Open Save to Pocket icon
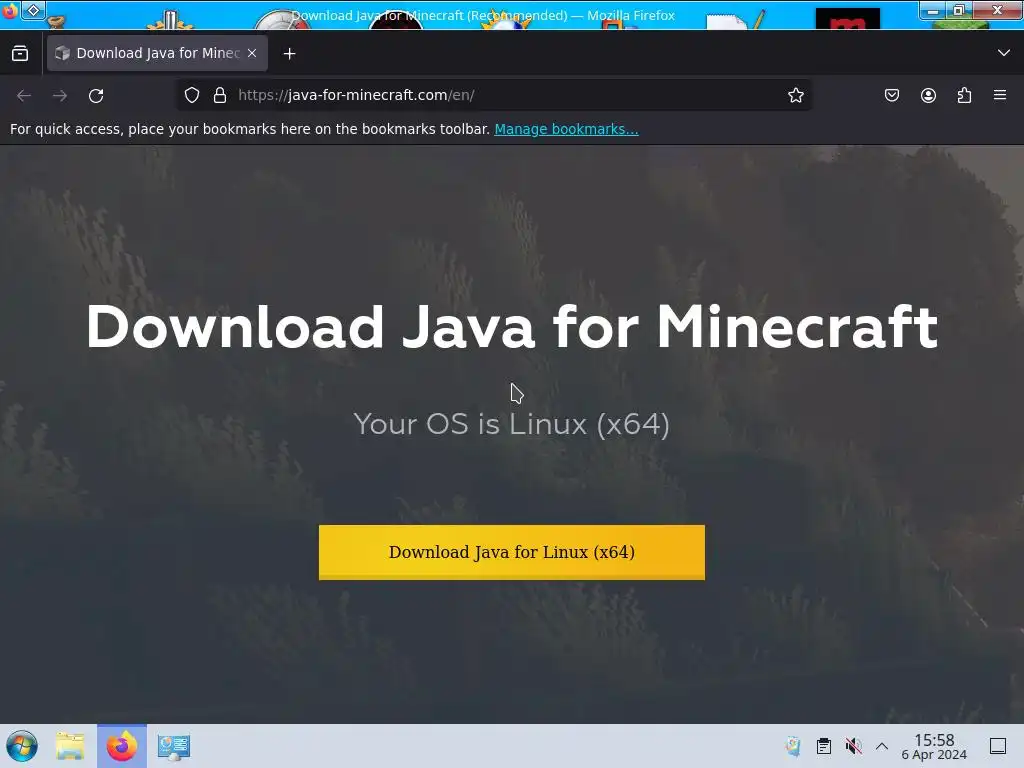Image resolution: width=1024 pixels, height=768 pixels. [x=892, y=95]
